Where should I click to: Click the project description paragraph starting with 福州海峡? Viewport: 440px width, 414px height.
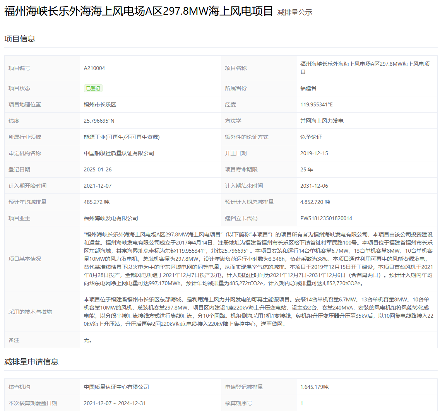(258, 259)
